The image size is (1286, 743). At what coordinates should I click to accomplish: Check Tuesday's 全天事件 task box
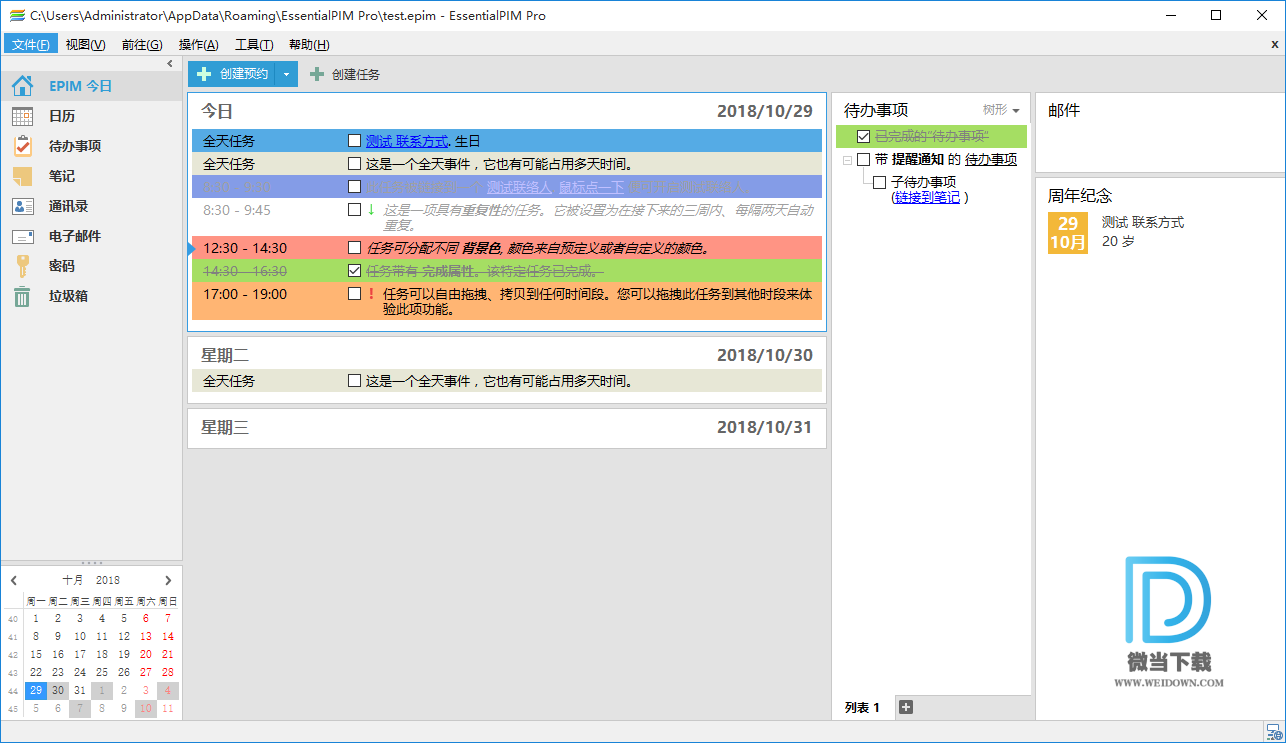point(354,381)
